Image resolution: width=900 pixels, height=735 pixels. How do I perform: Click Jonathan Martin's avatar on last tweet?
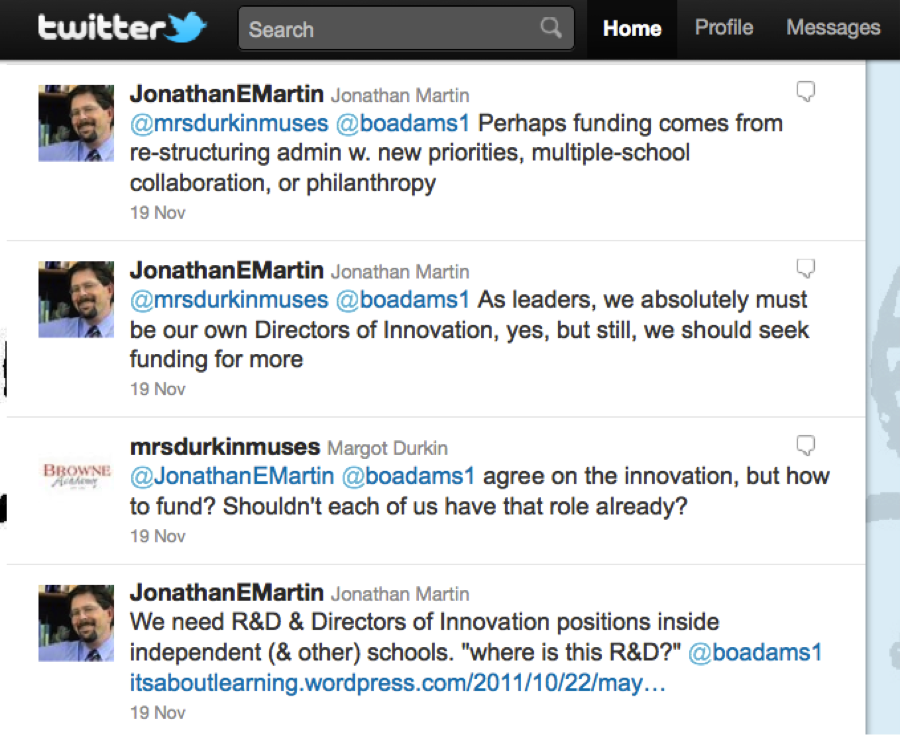coord(76,623)
